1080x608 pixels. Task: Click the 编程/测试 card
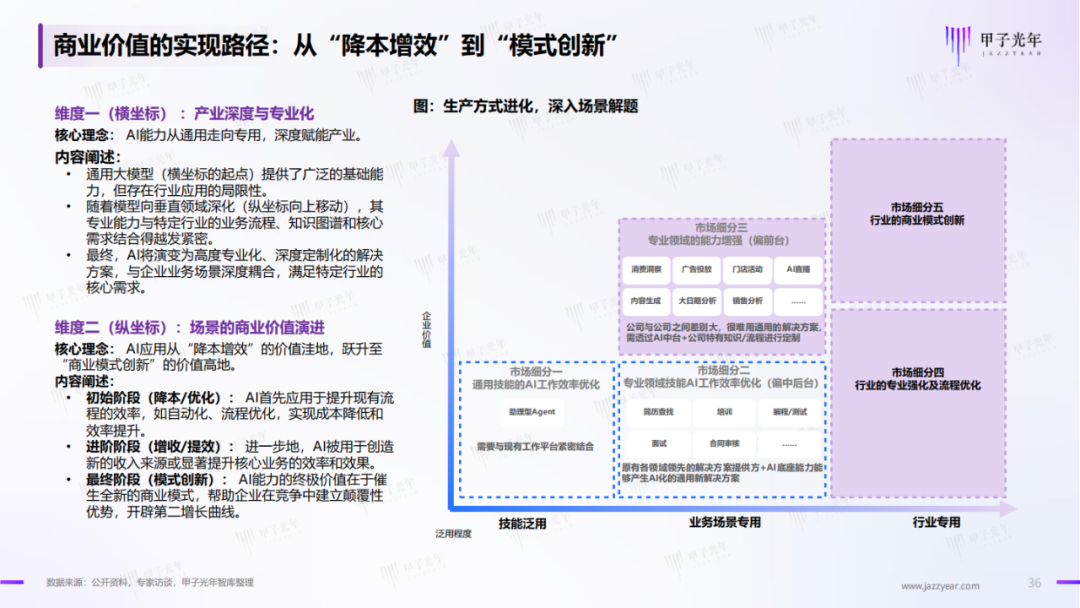click(x=789, y=412)
